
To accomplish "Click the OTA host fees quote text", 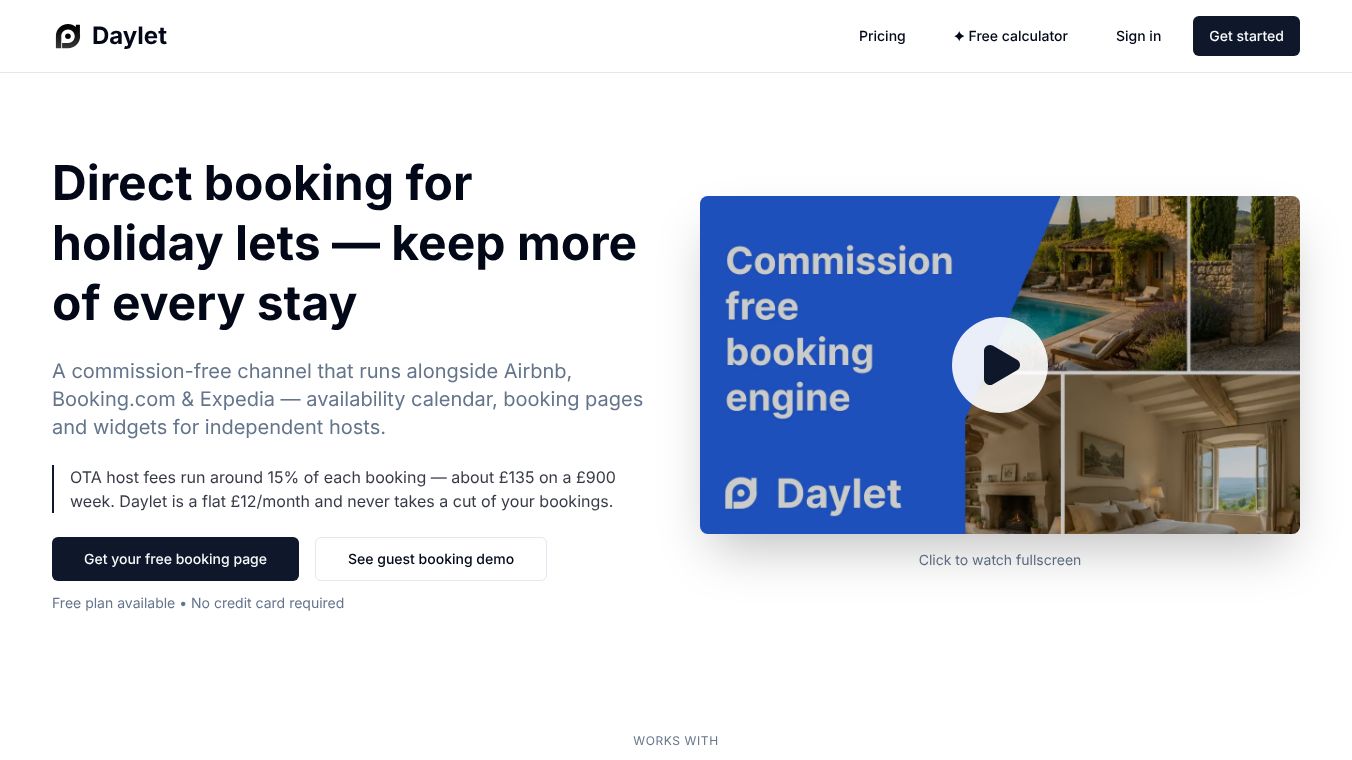I will tap(342, 489).
